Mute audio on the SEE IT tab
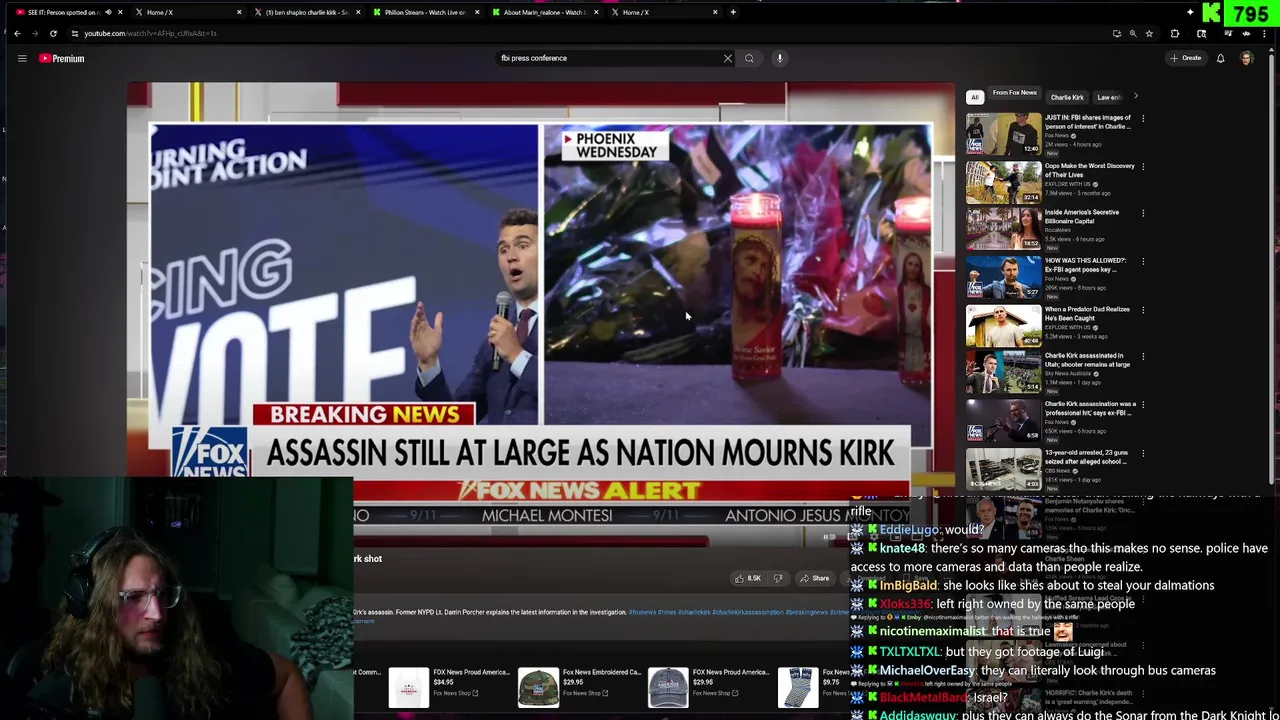This screenshot has width=1280, height=720. tap(107, 12)
